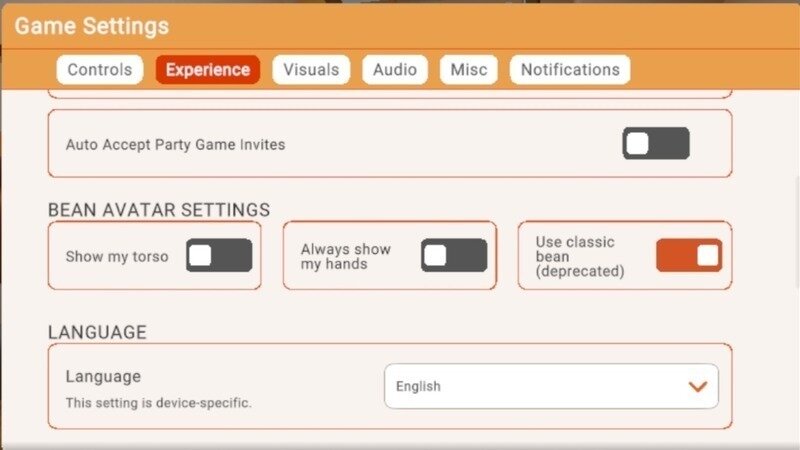This screenshot has width=800, height=450.
Task: Open the Language dropdown showing English
Action: pos(550,386)
